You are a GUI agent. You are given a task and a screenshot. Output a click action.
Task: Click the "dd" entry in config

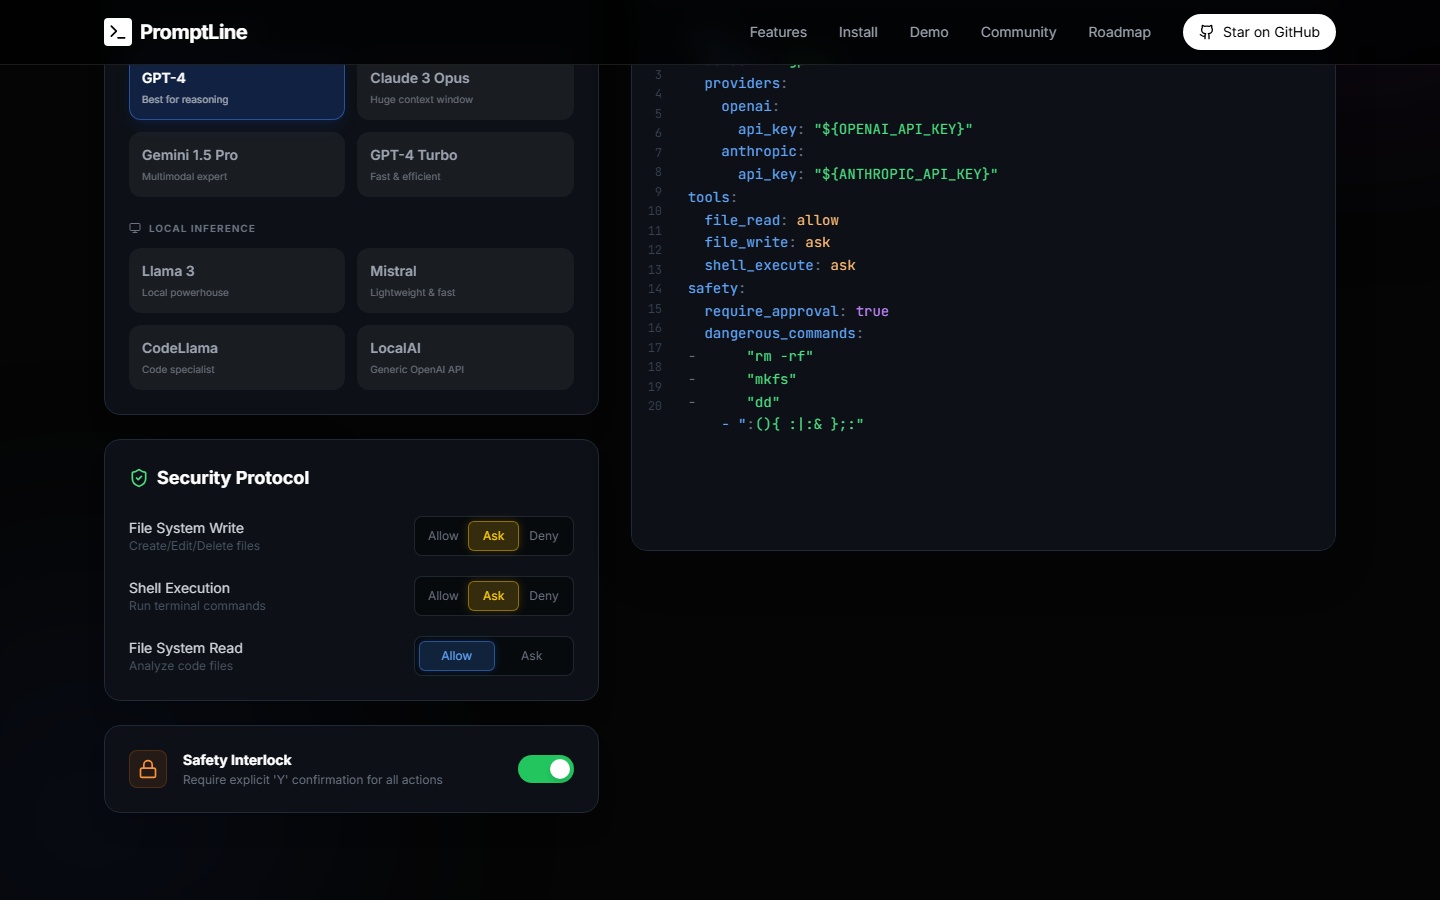[x=763, y=402]
